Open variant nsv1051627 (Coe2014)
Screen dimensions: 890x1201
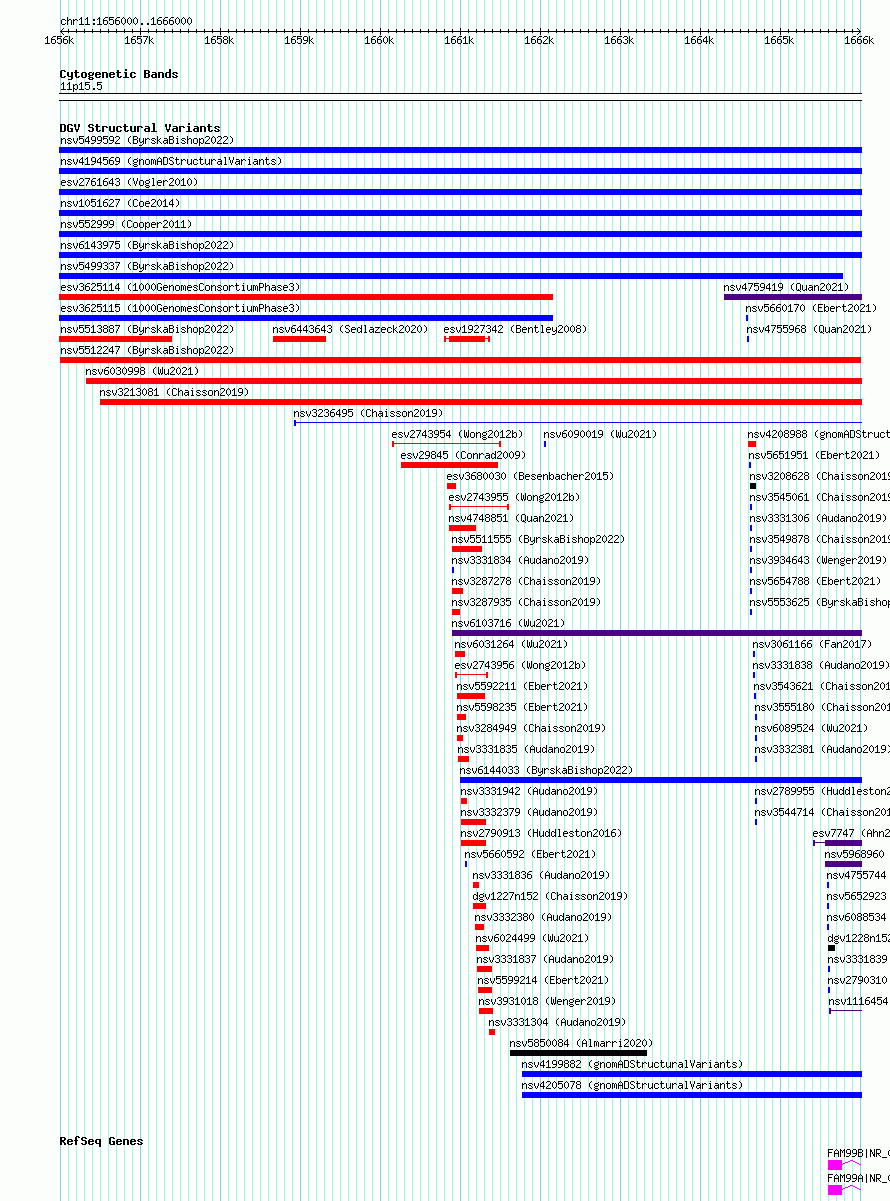(x=119, y=204)
